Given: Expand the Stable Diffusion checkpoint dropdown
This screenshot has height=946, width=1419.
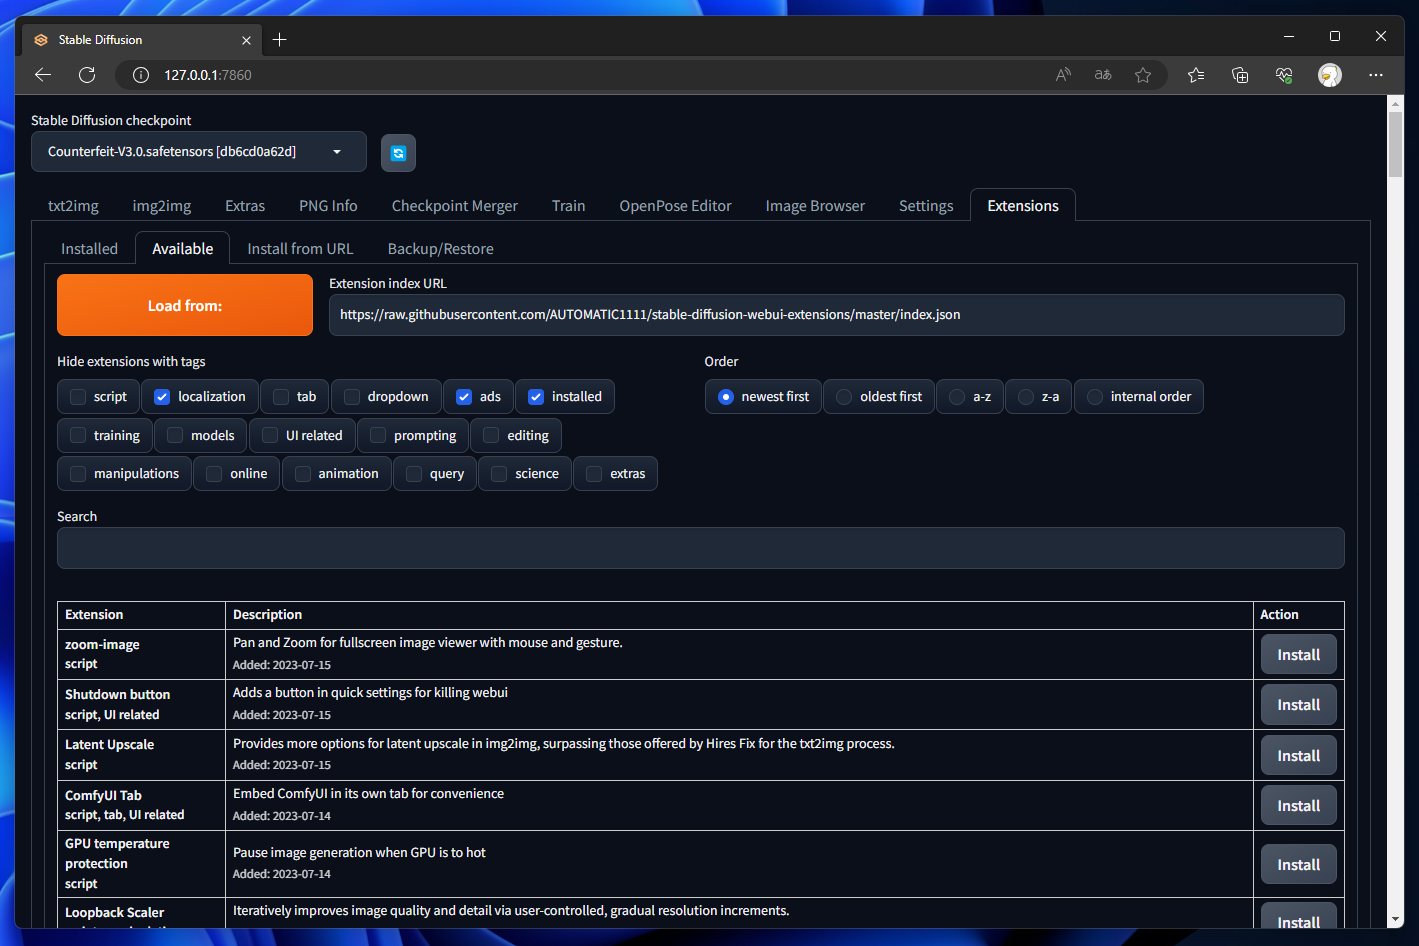Looking at the screenshot, I should tap(337, 152).
